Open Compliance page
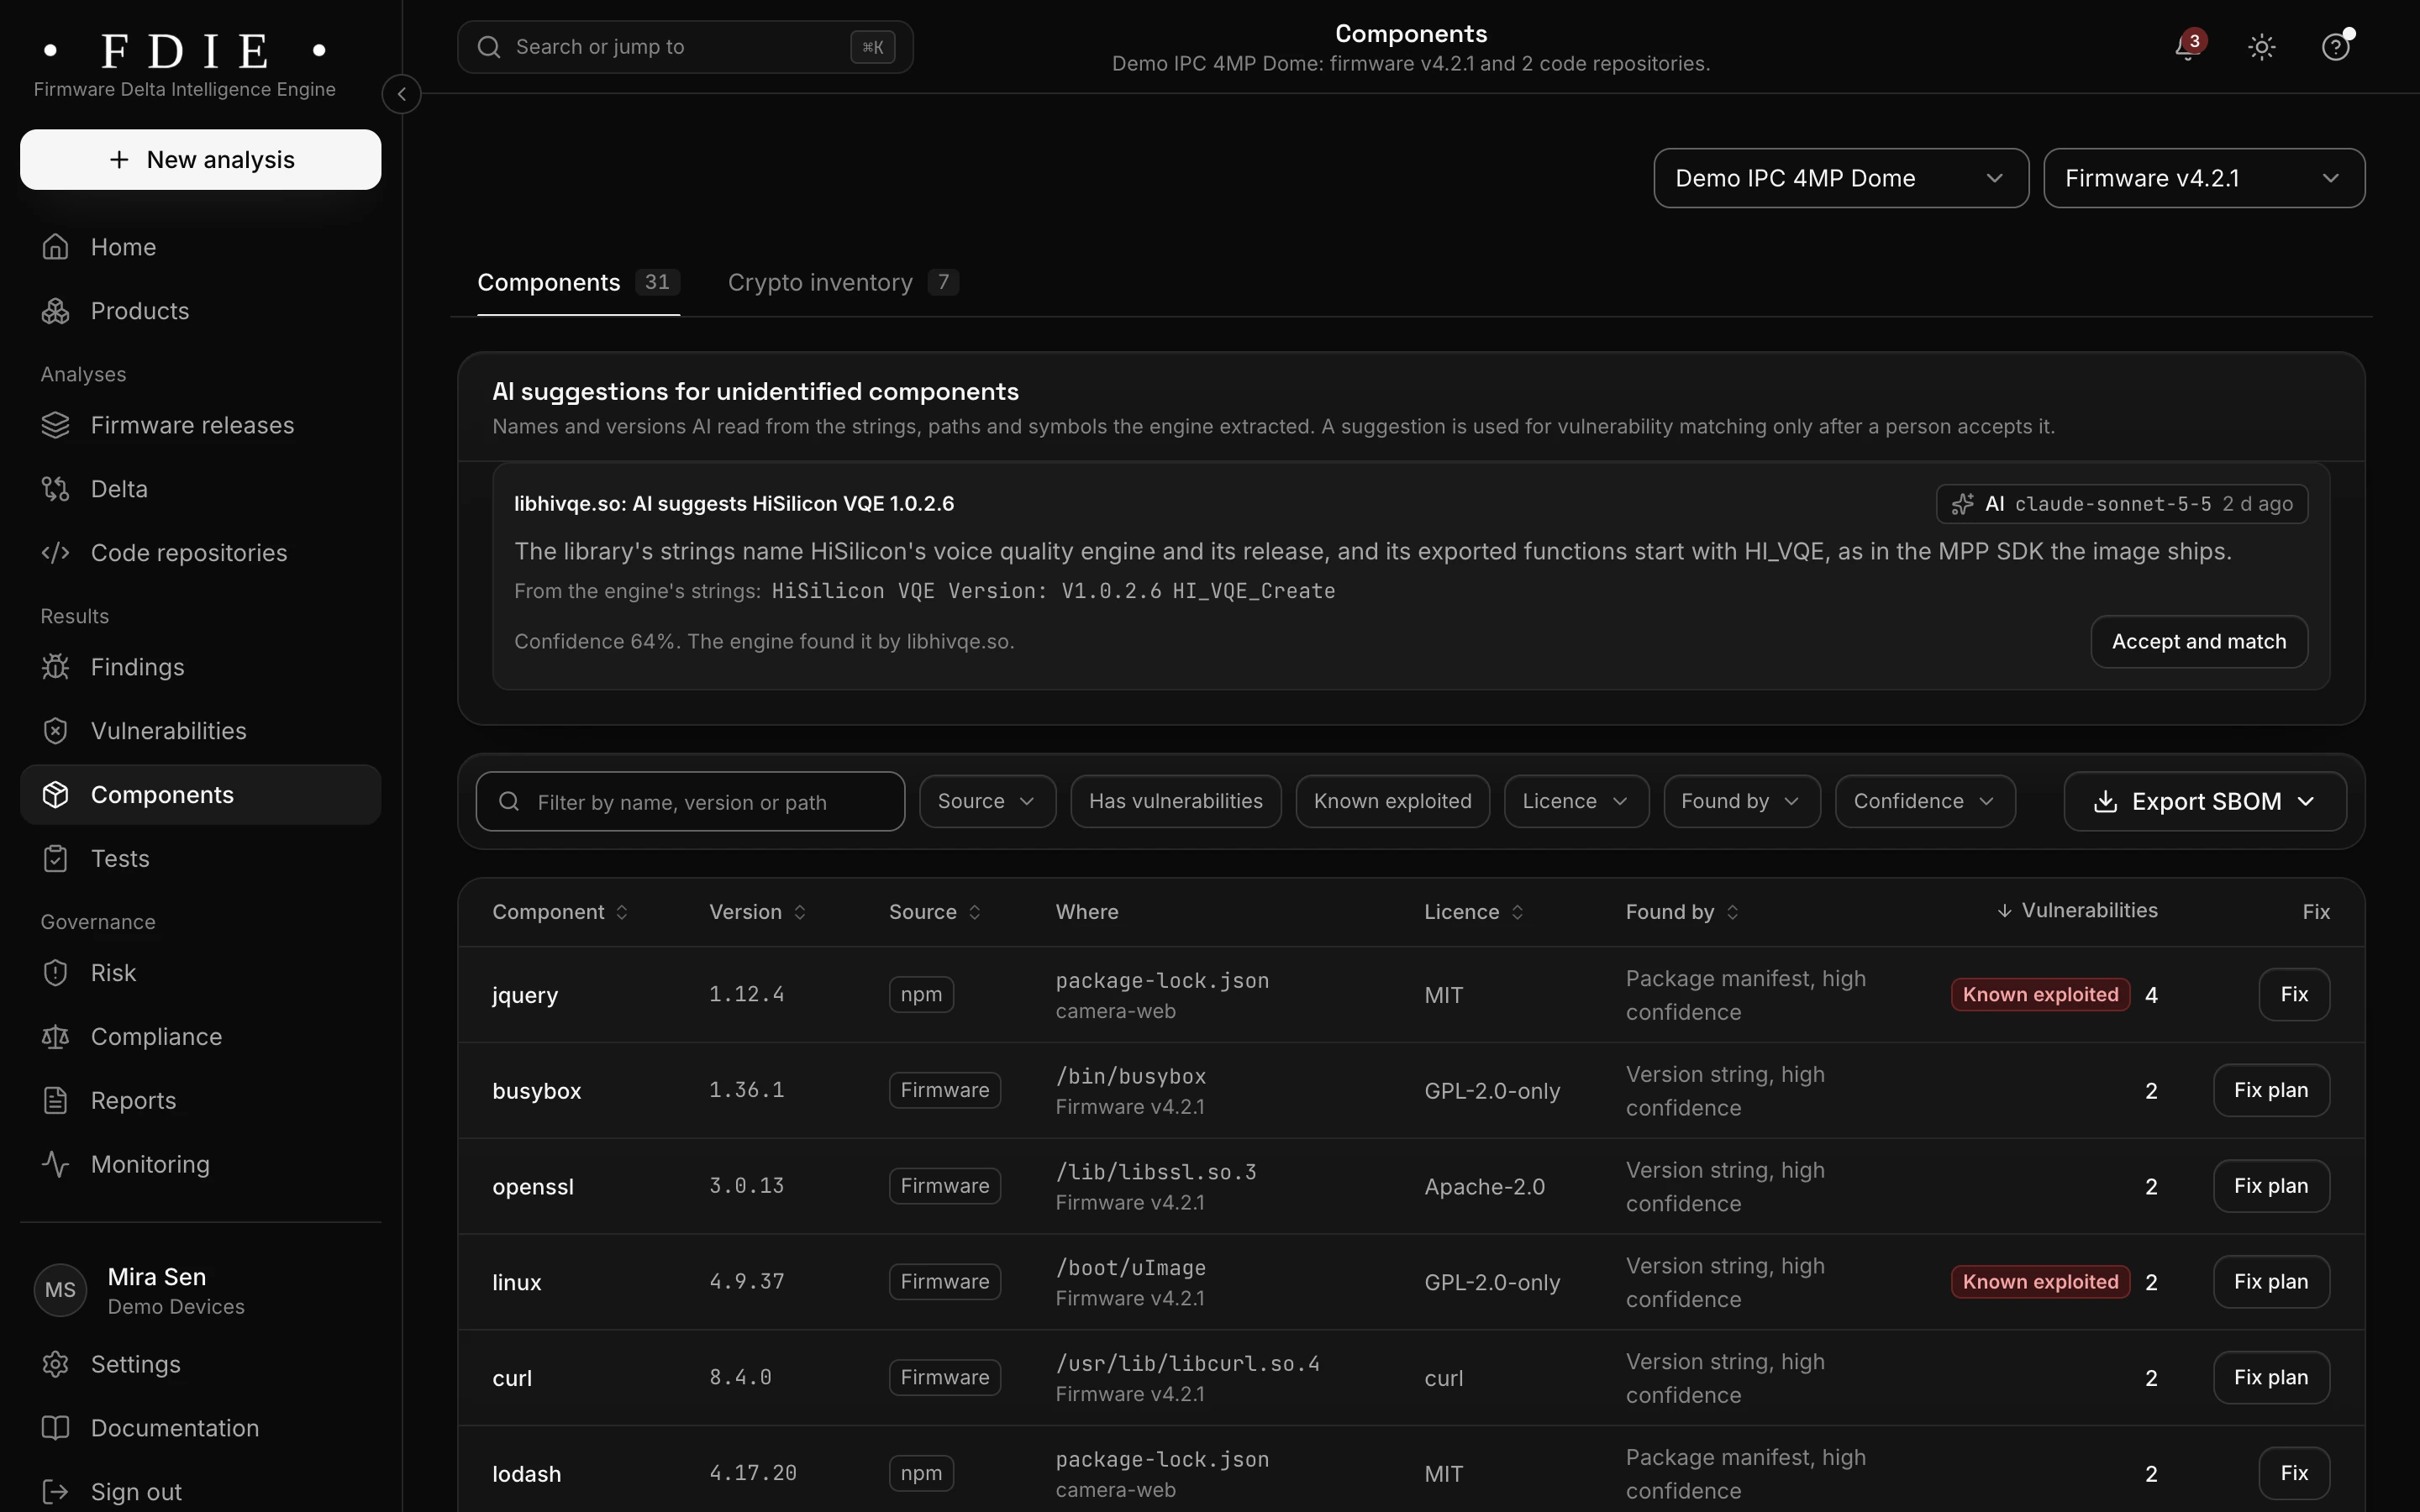This screenshot has height=1512, width=2420. point(201,1037)
